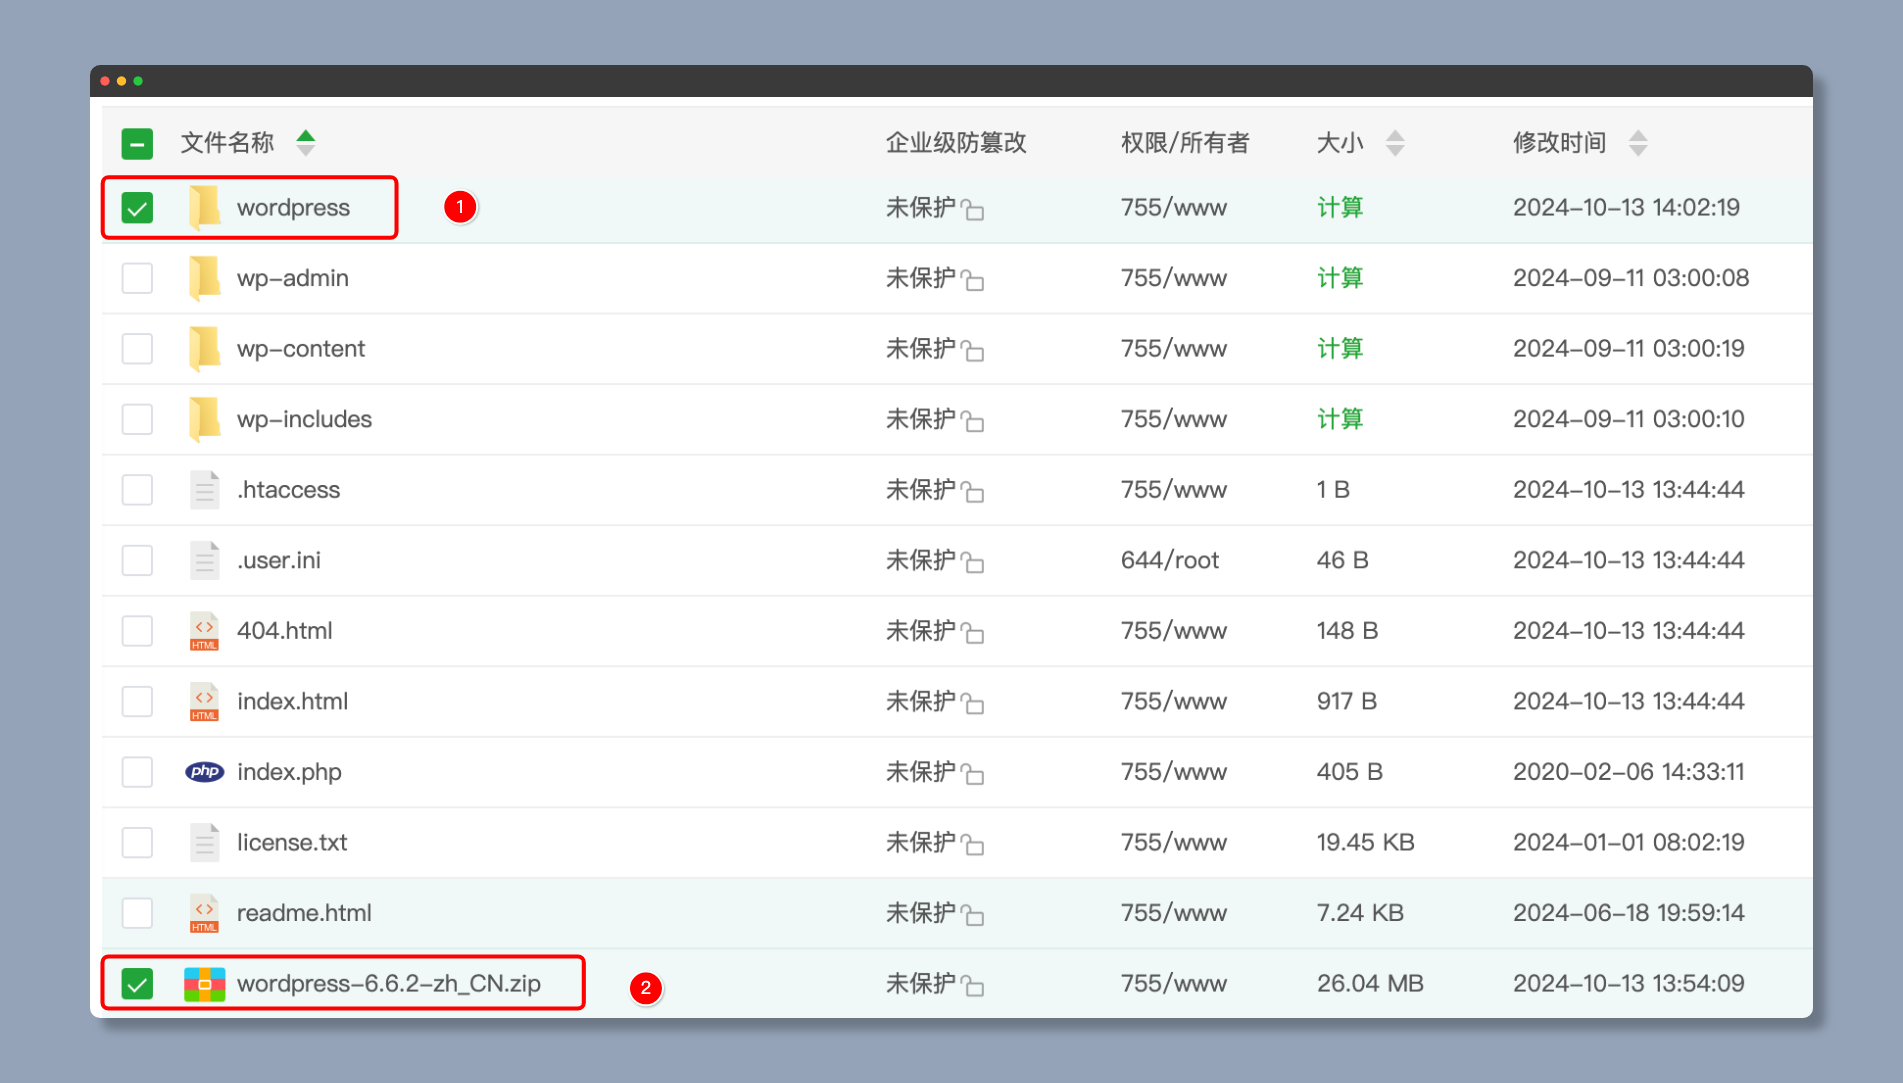Click the lock icon in the .user.ini row
The width and height of the screenshot is (1903, 1083).
point(973,562)
